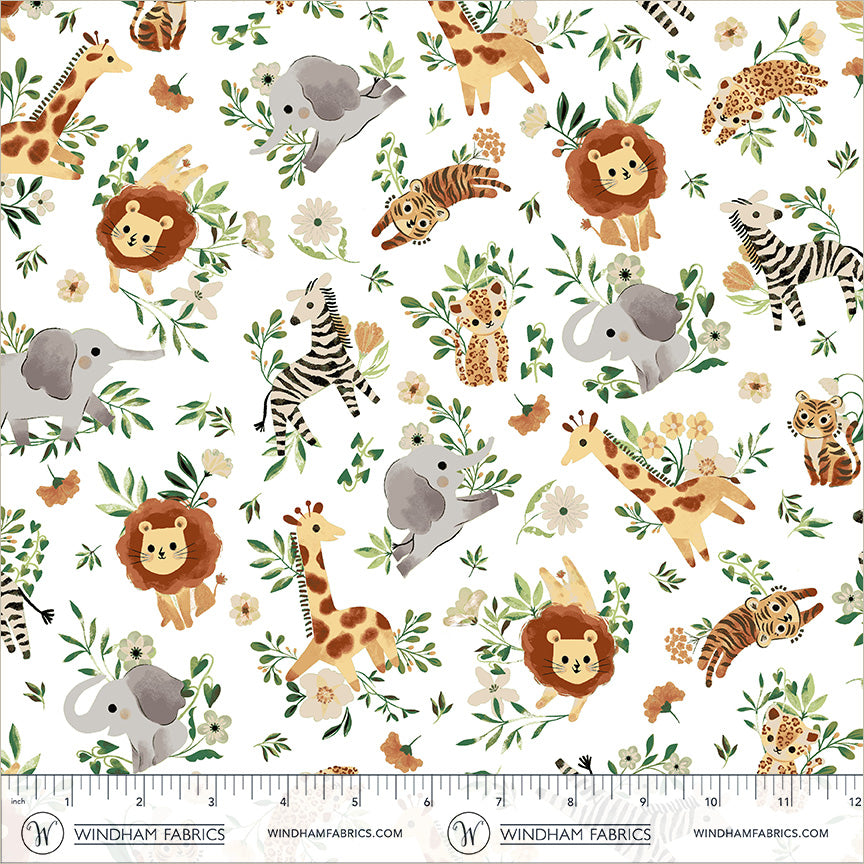864x864 pixels.
Task: Pick the number 11 on the ruler
Action: pos(784,801)
